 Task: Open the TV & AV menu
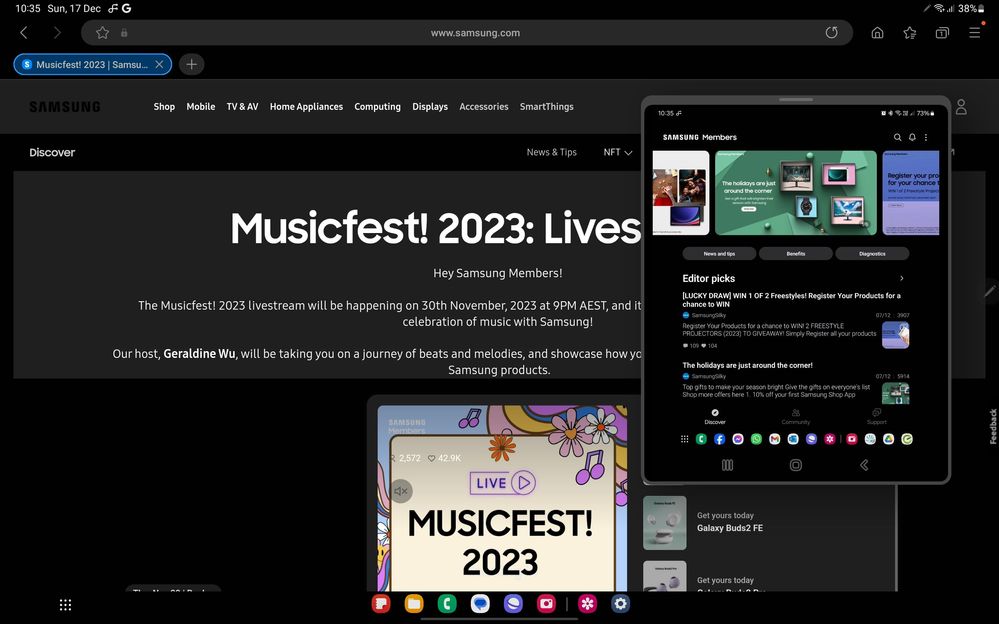242,107
